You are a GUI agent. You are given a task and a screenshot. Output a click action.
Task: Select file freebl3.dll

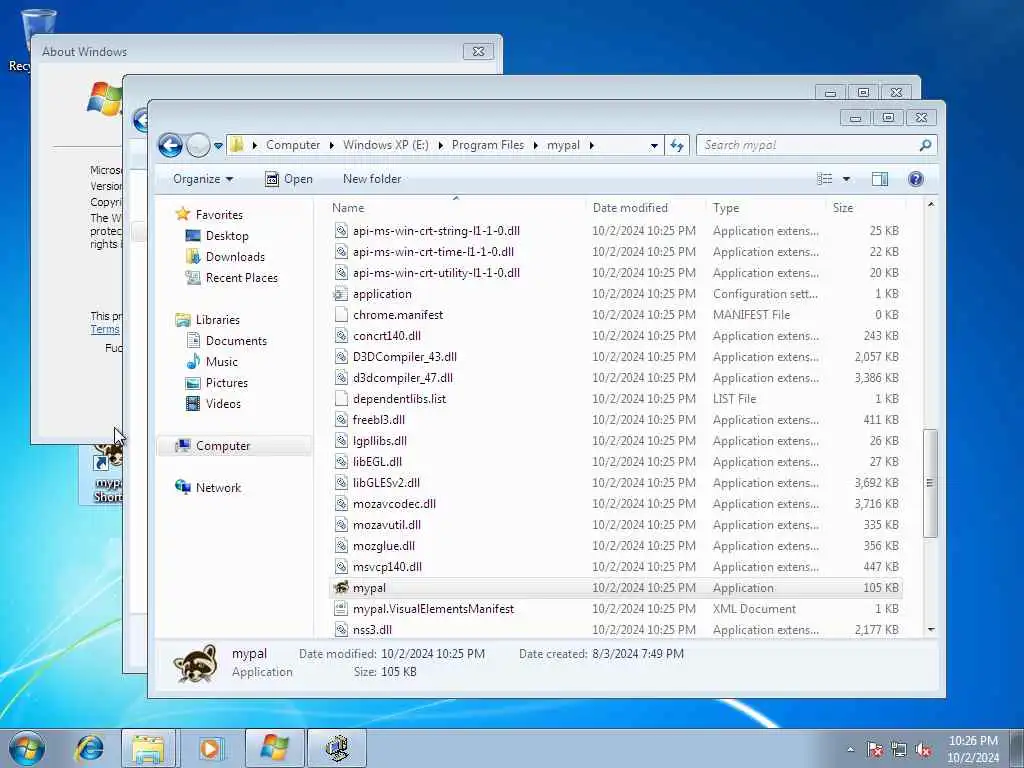[x=379, y=420]
